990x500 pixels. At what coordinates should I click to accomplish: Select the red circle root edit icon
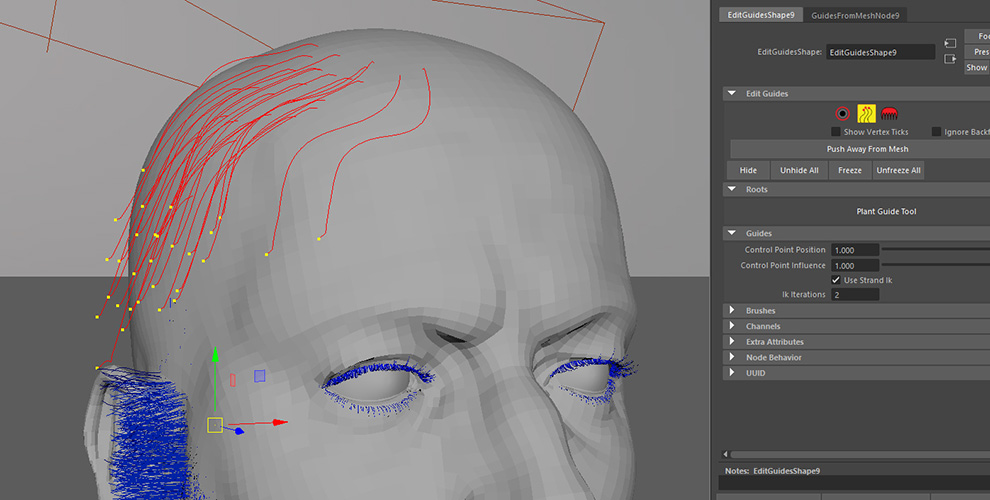pos(842,114)
